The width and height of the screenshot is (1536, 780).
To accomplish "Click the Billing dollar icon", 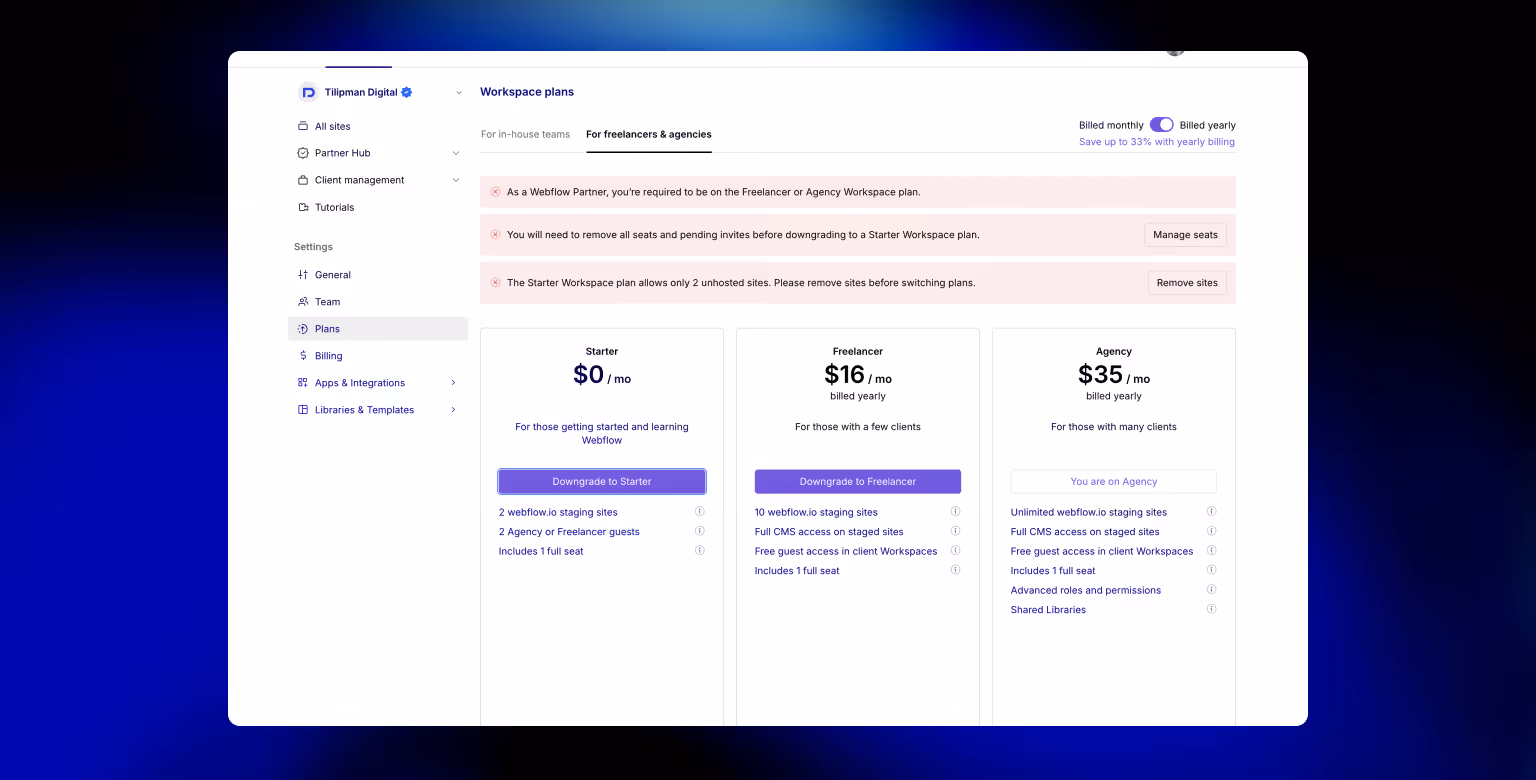I will click(303, 355).
